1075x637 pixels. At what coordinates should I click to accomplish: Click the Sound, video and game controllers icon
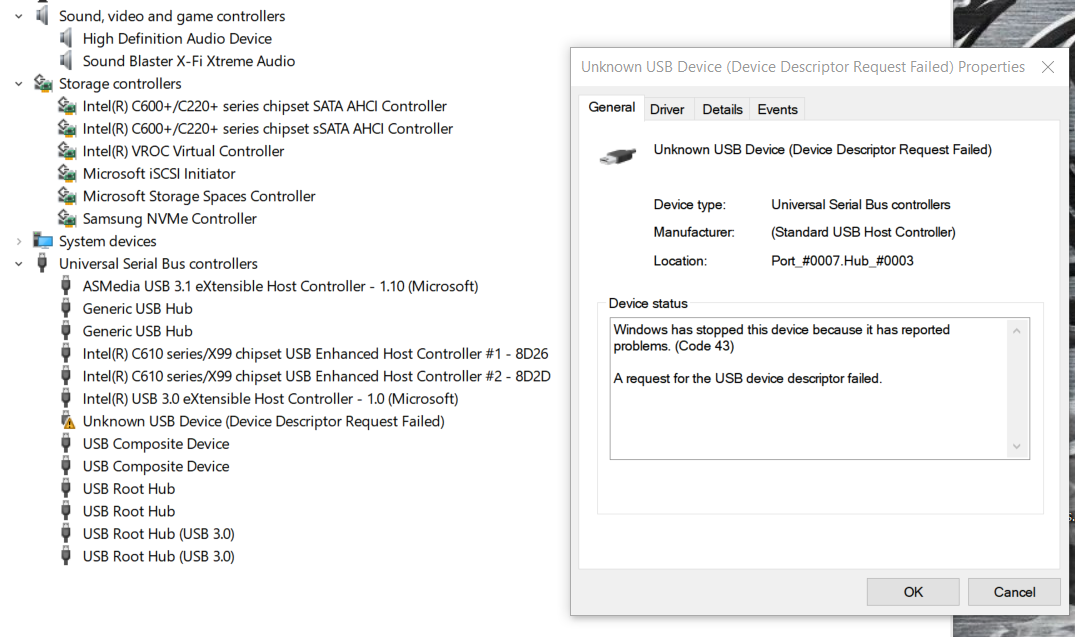pos(43,15)
